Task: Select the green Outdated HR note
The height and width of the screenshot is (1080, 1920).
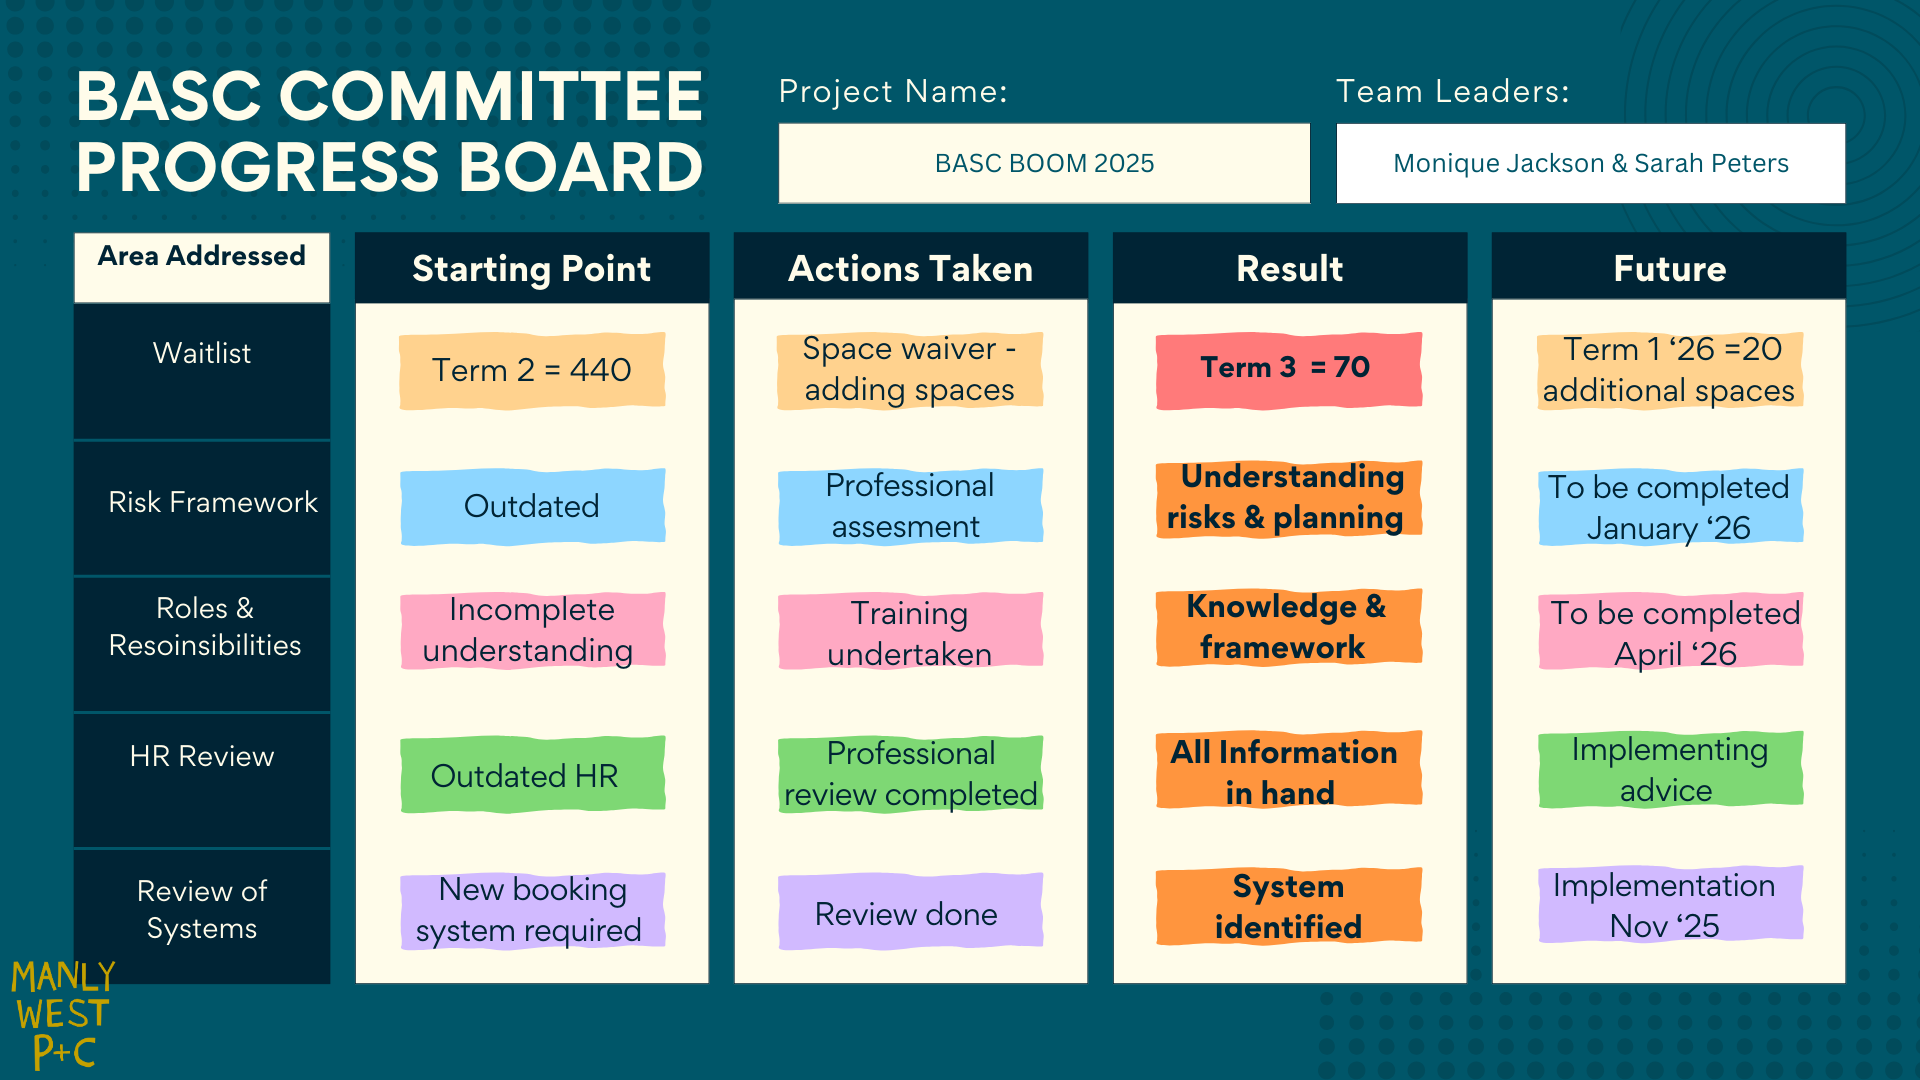Action: [532, 775]
